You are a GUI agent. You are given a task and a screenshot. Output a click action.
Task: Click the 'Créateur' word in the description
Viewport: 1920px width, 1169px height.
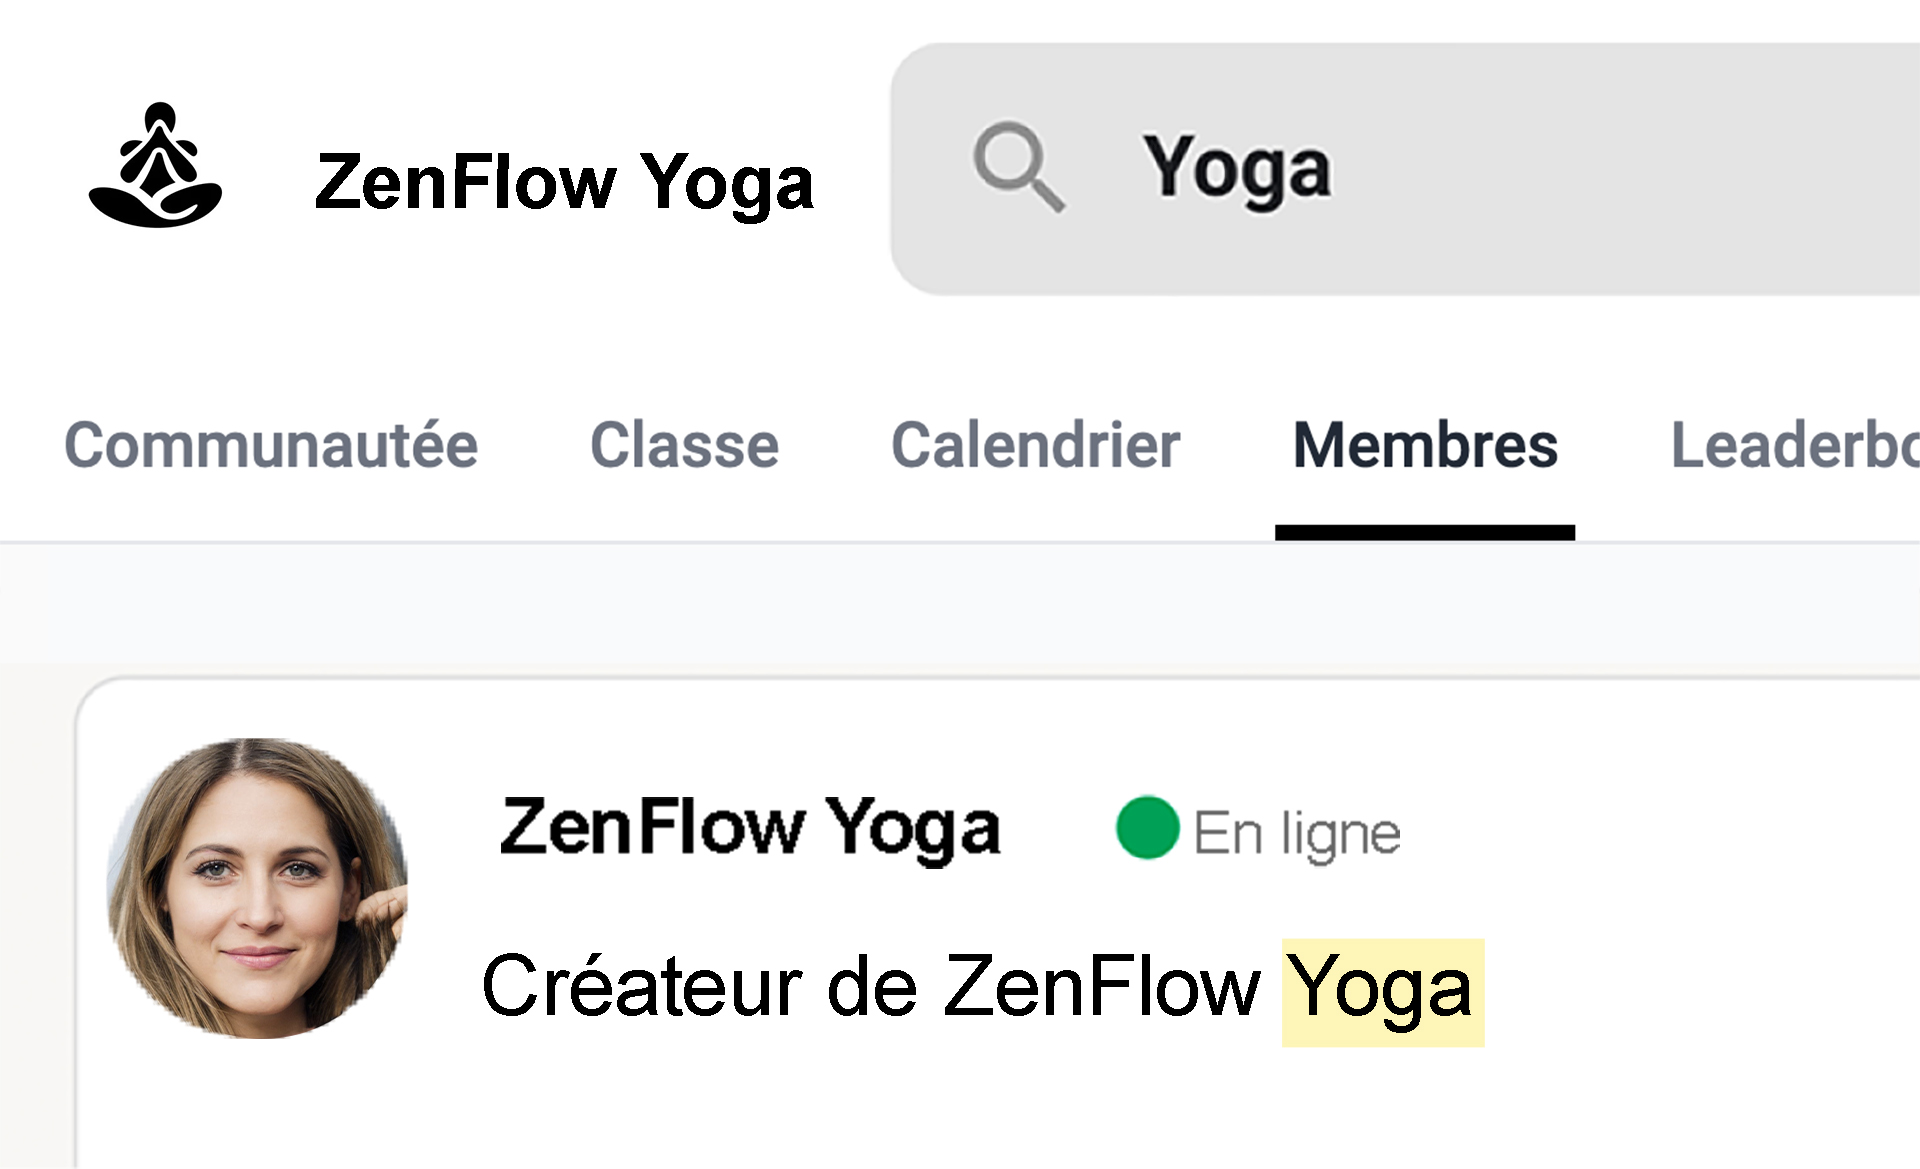pos(642,987)
